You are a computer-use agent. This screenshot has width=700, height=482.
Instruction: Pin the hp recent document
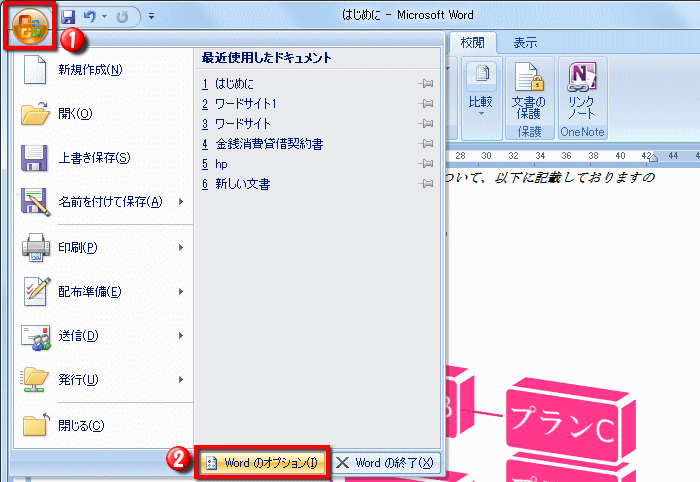coord(426,164)
